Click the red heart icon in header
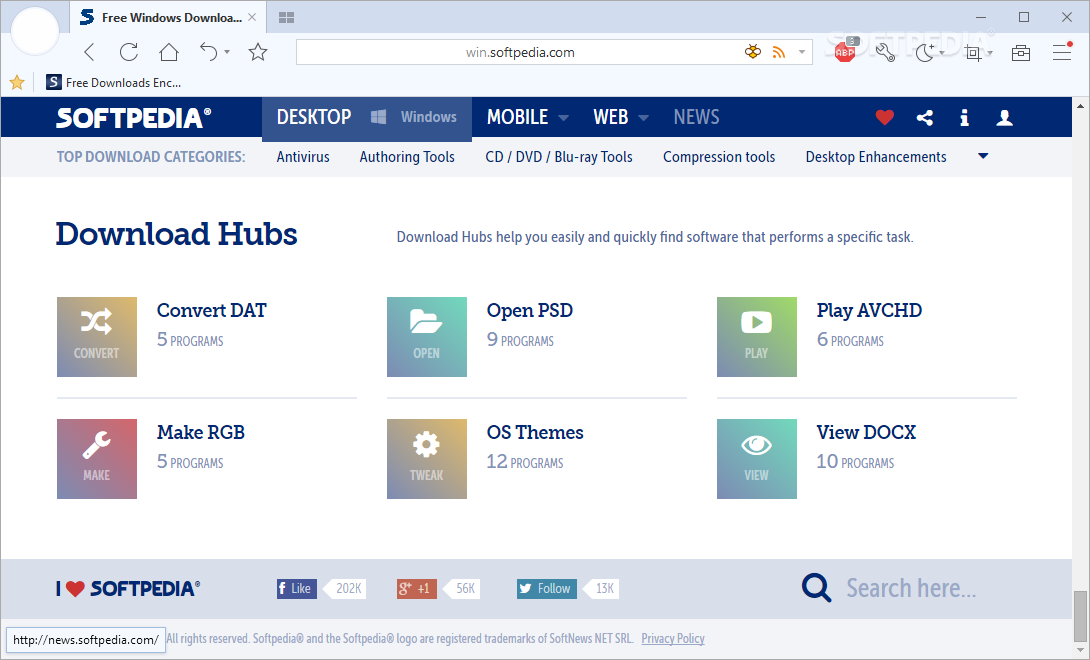 [884, 118]
